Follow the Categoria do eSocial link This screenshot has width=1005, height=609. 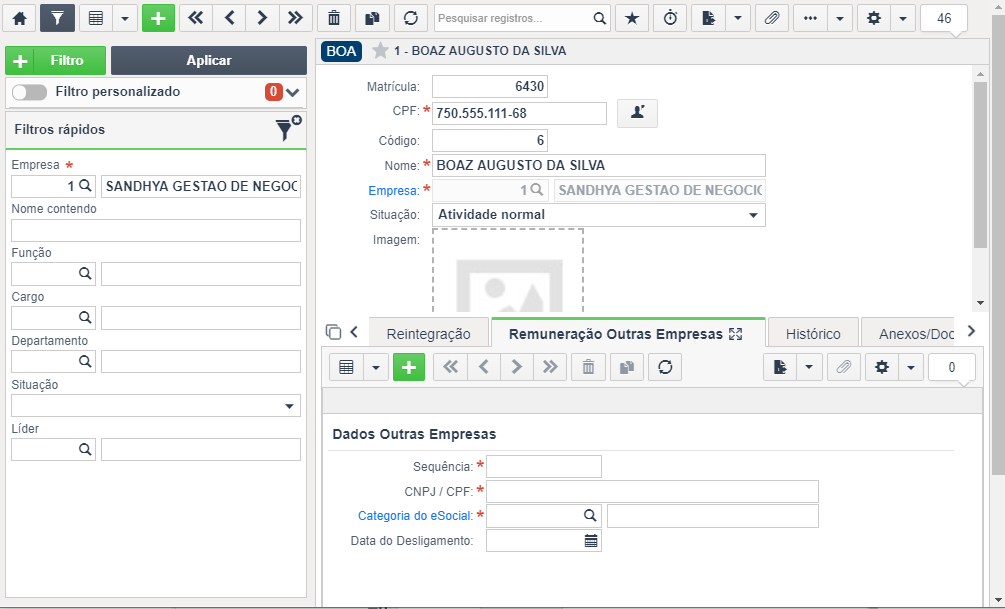click(415, 515)
